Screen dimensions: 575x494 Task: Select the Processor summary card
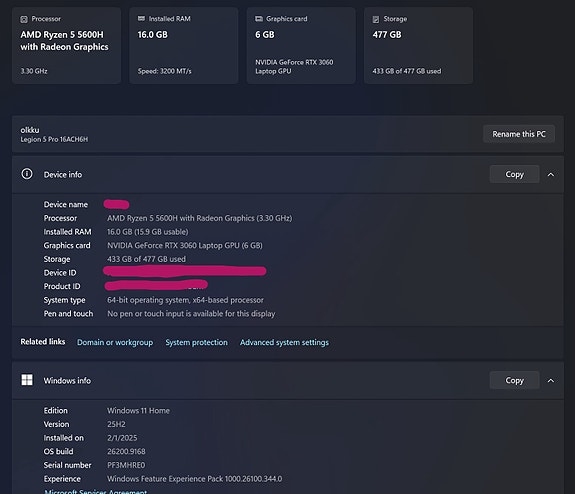coord(66,45)
